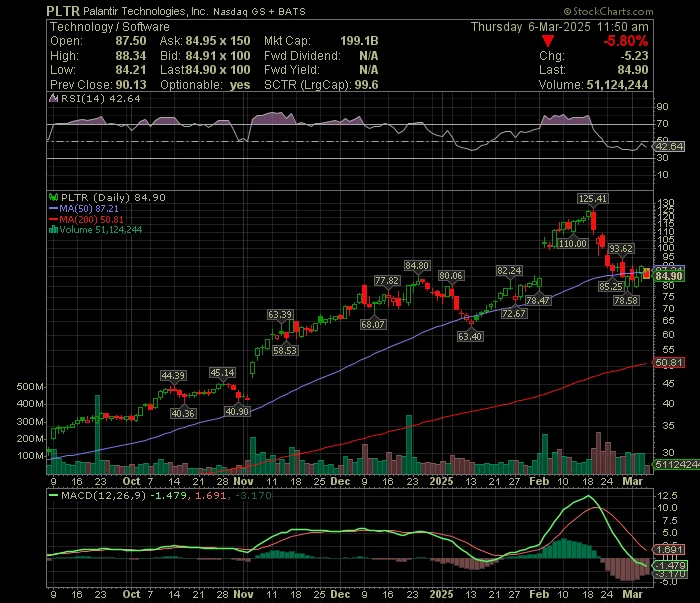Click the Optionable yes field

point(205,85)
